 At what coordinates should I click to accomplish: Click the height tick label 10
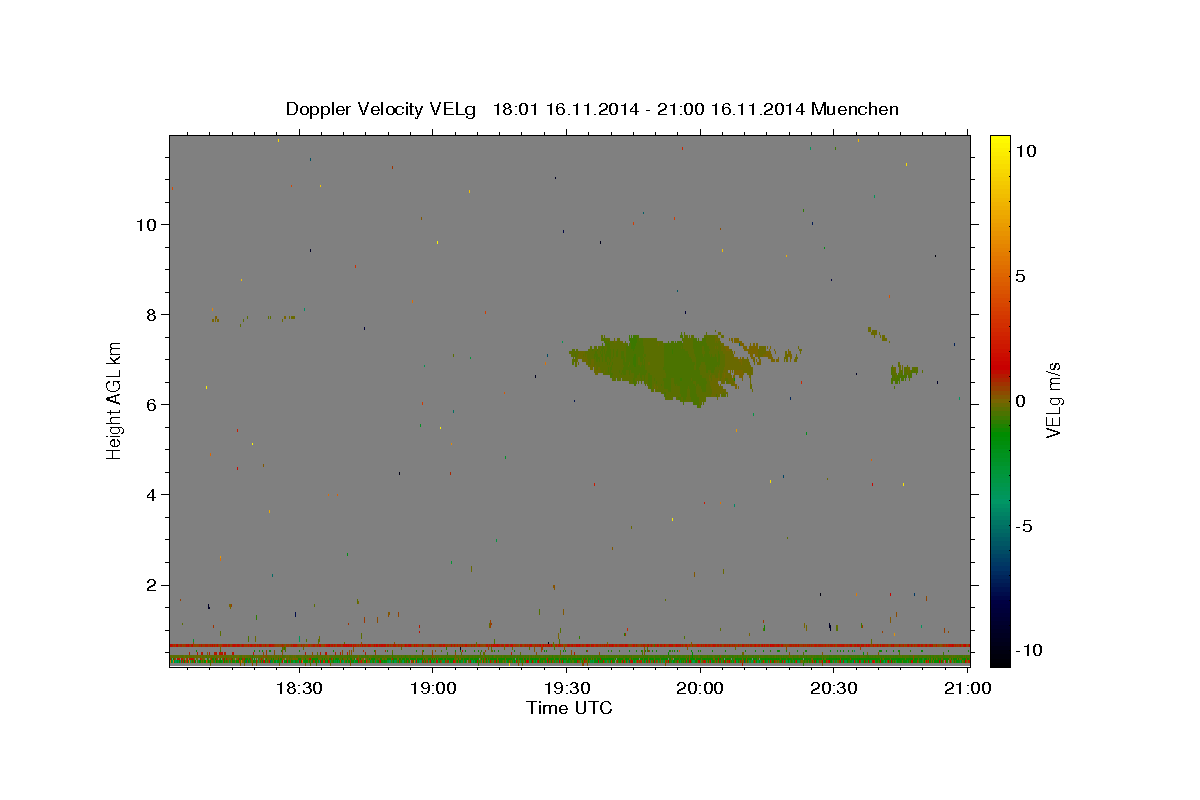pyautogui.click(x=146, y=224)
